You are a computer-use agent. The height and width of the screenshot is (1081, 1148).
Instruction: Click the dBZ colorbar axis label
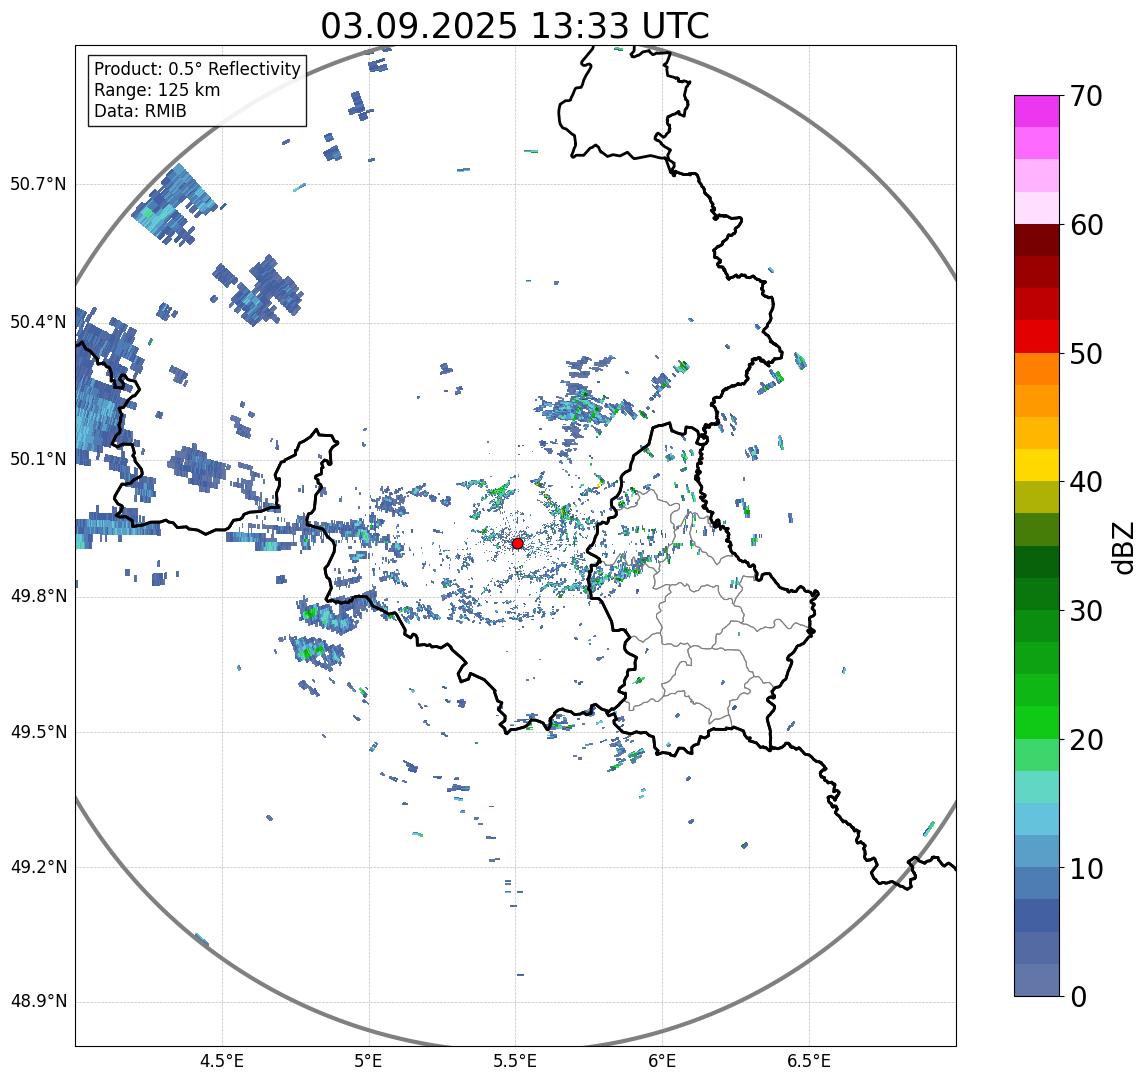tap(1122, 547)
